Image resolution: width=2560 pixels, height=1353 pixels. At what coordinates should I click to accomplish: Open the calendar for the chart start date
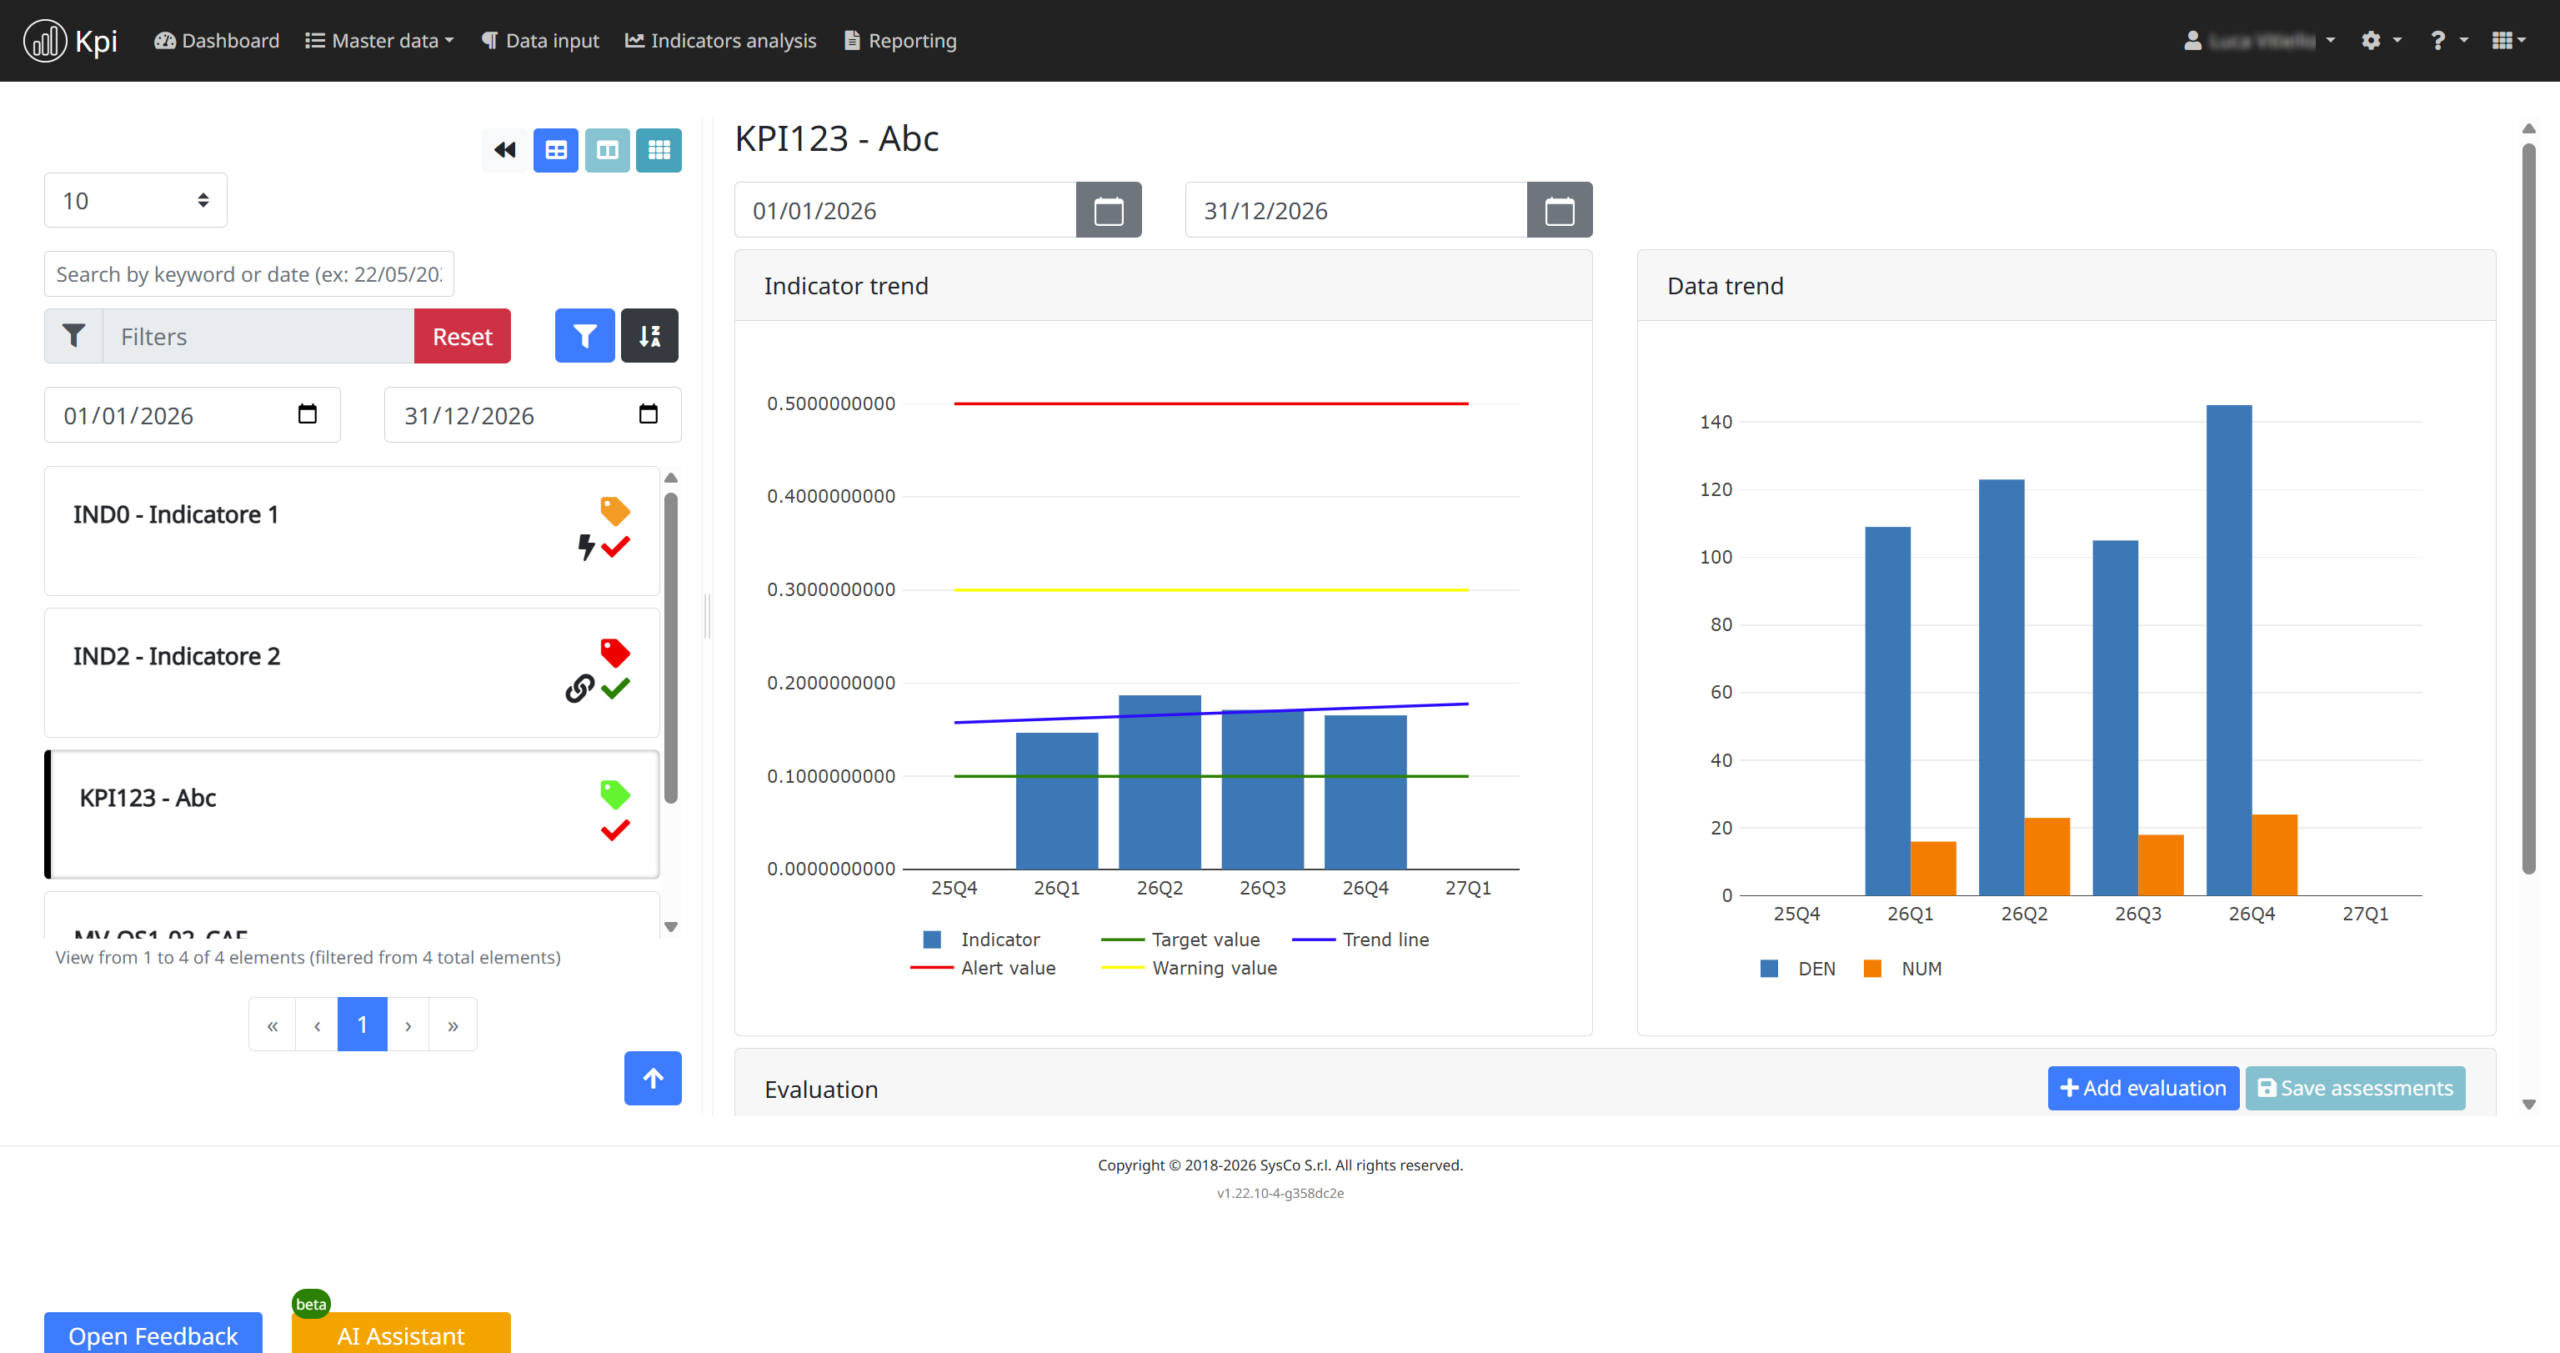[x=1110, y=209]
